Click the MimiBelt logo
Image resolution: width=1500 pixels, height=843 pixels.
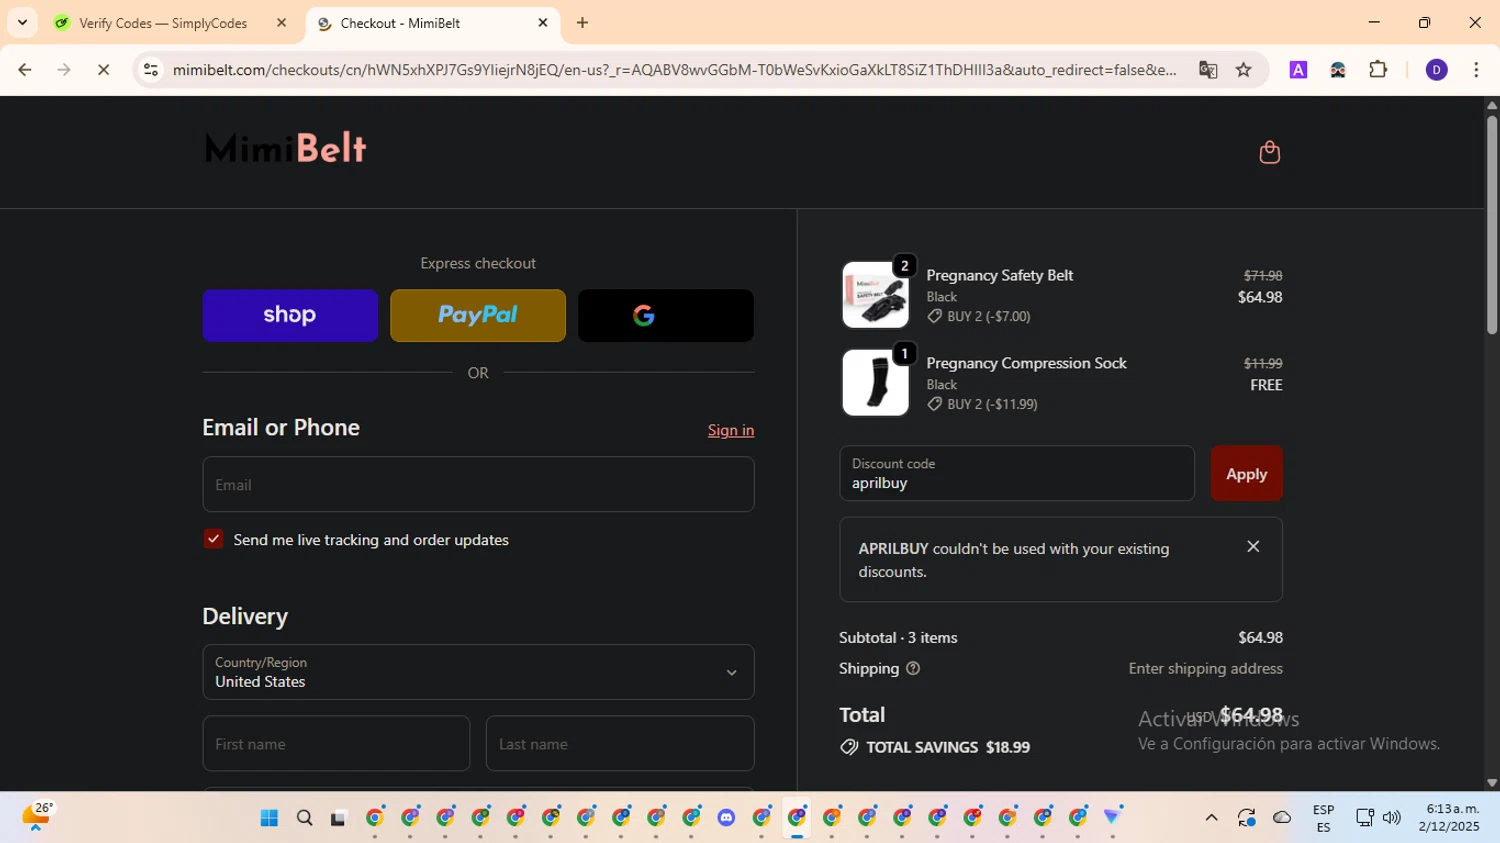[285, 148]
